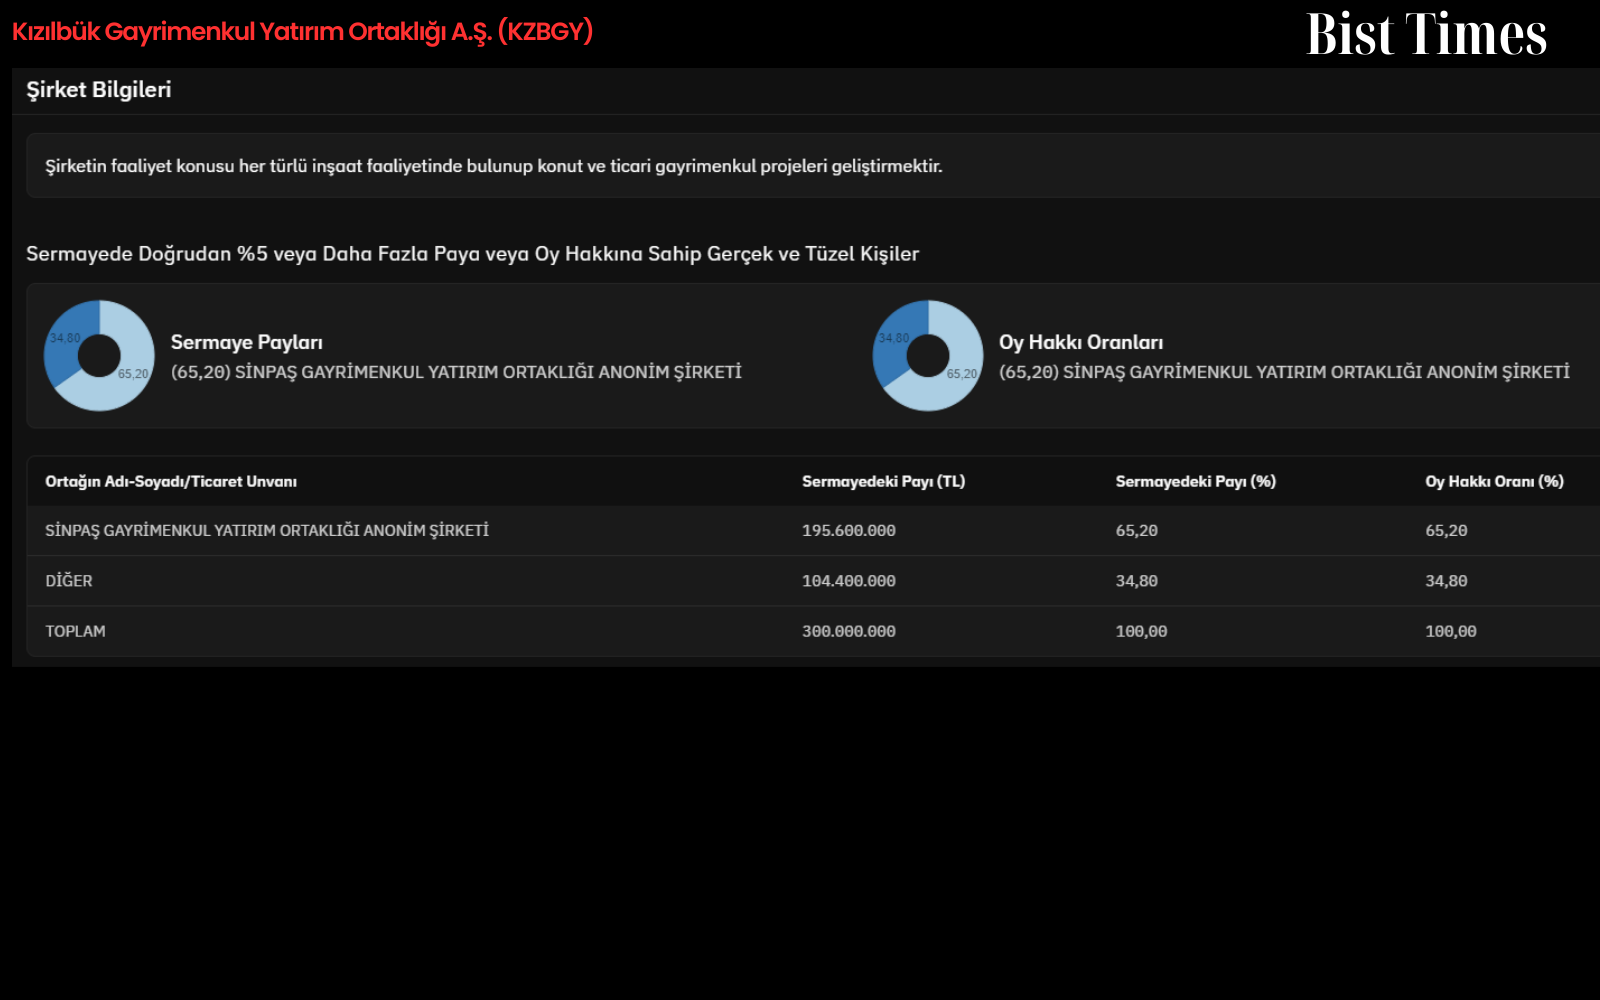1600x1000 pixels.
Task: Click TOPLAM row's 100,00 voting percent
Action: [1450, 632]
